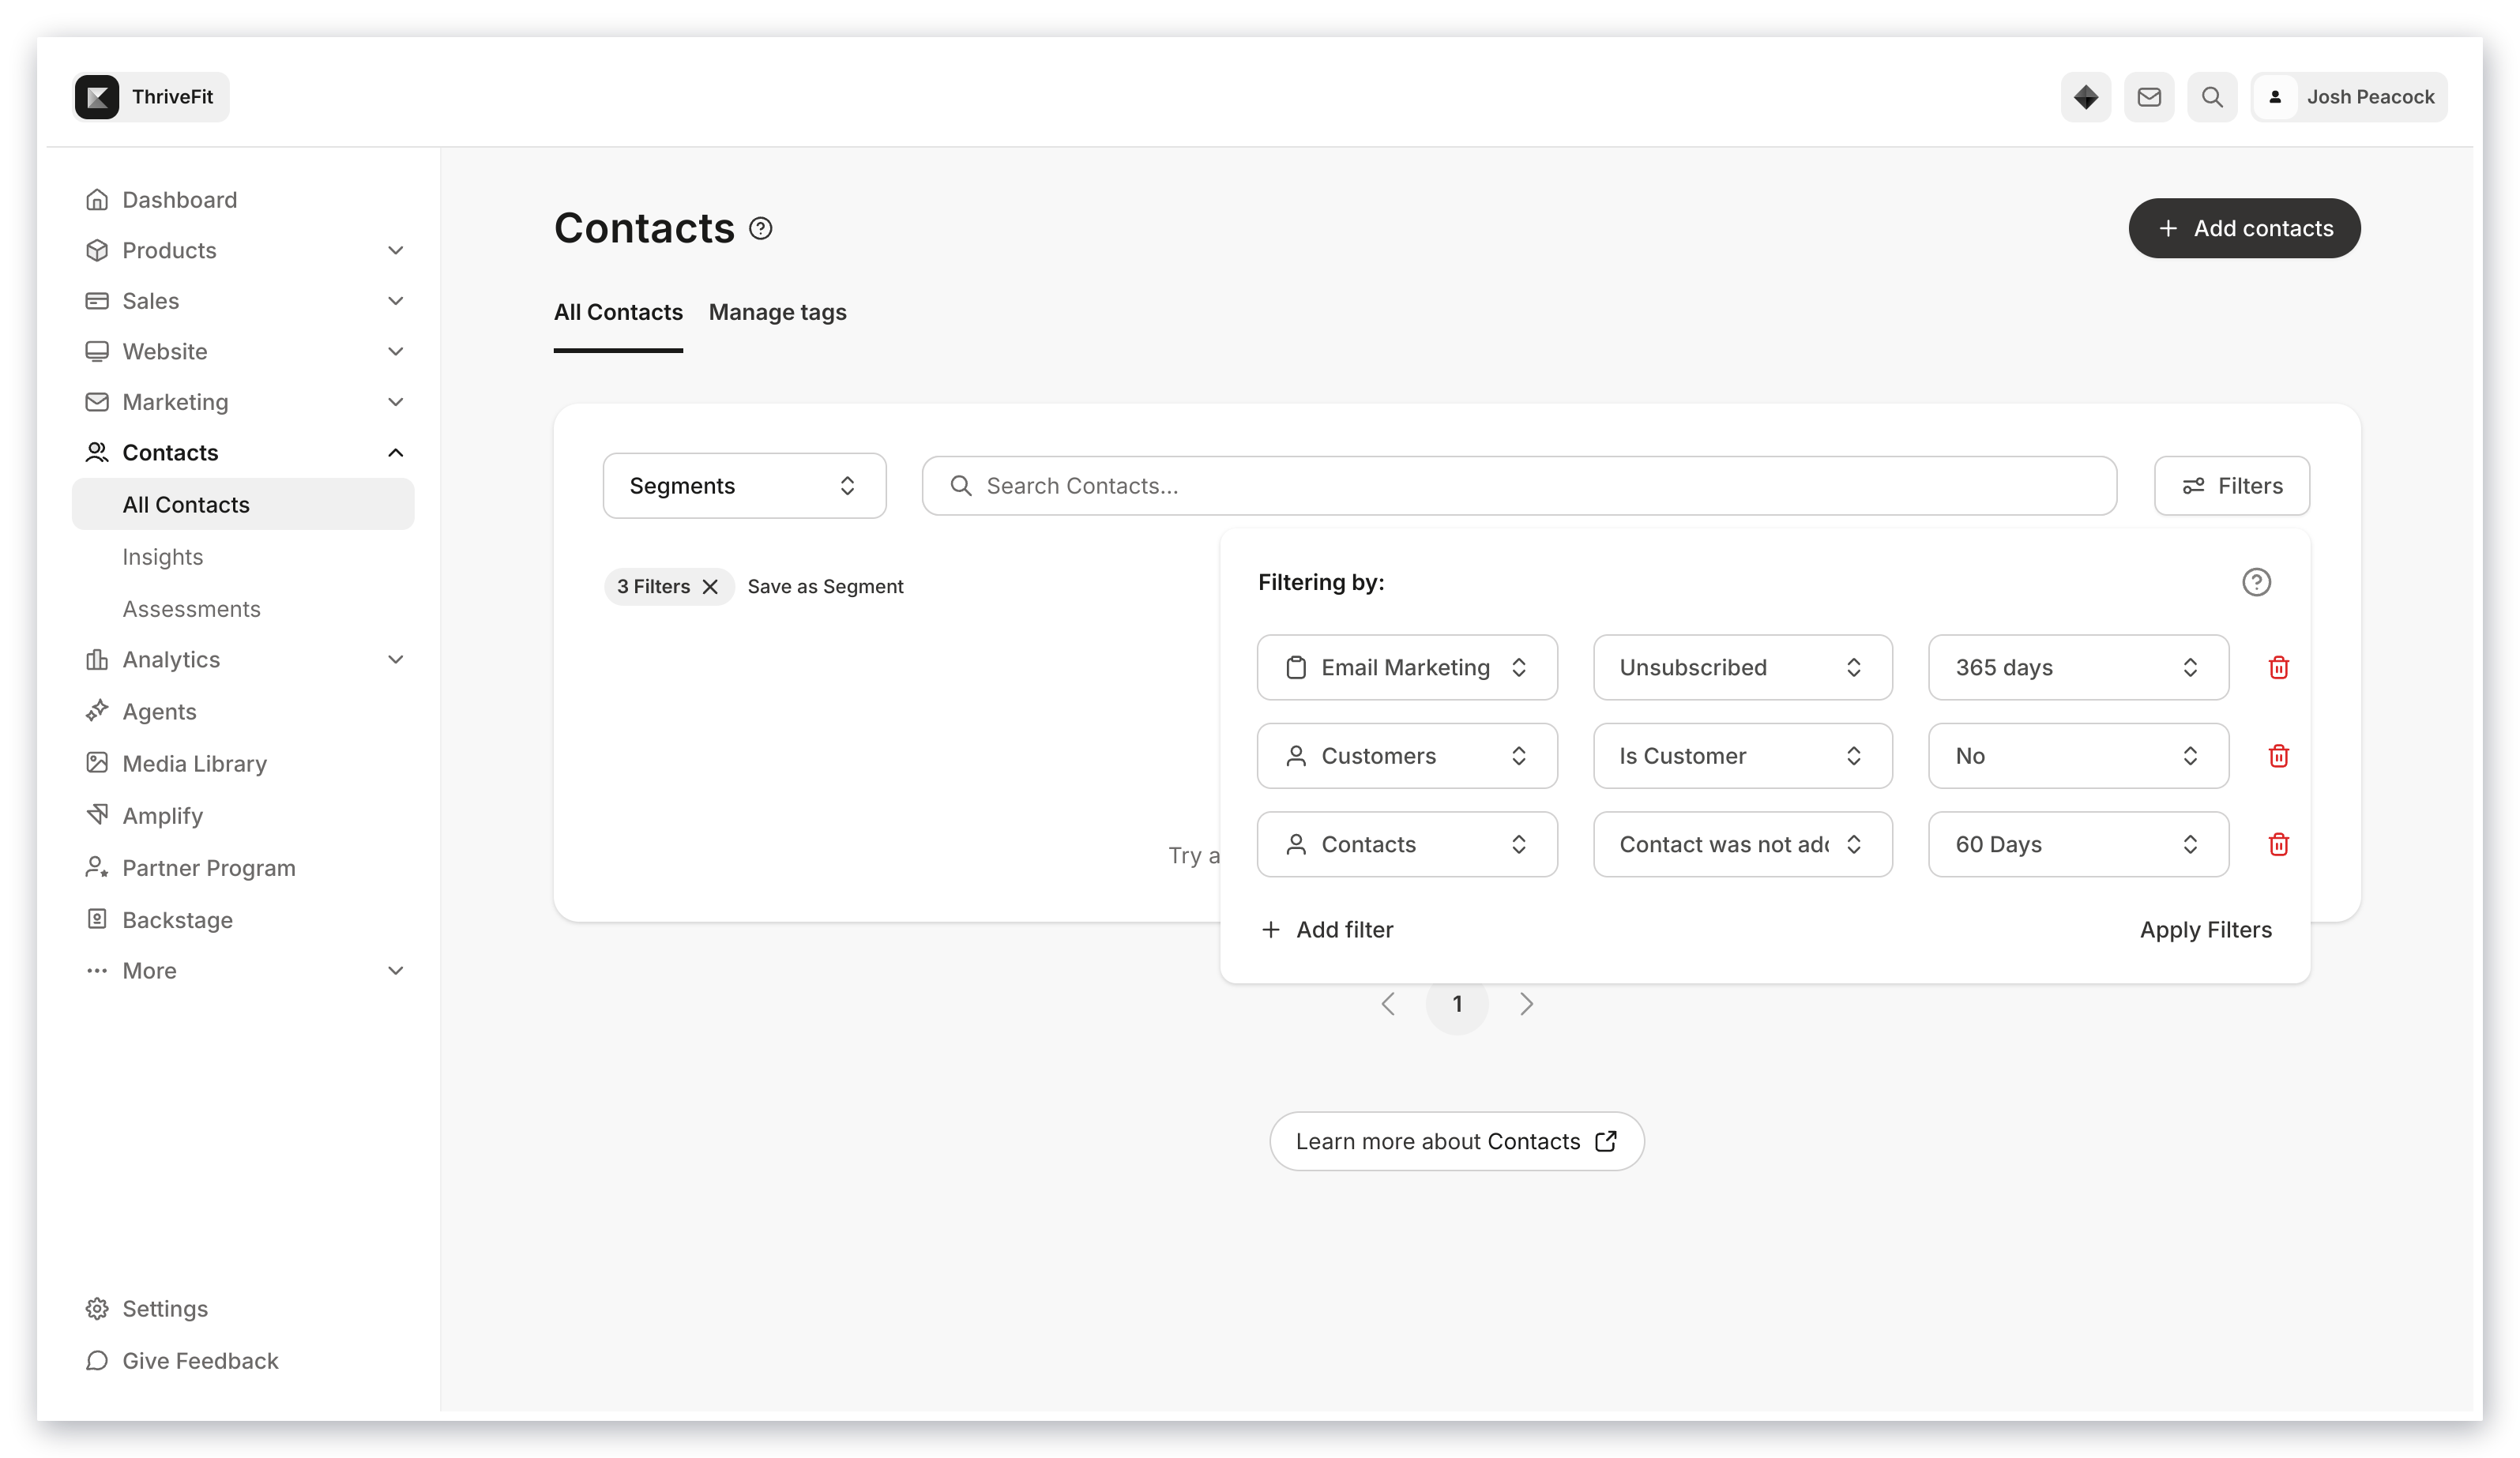
Task: Select page 1 in pagination
Action: (1457, 1004)
